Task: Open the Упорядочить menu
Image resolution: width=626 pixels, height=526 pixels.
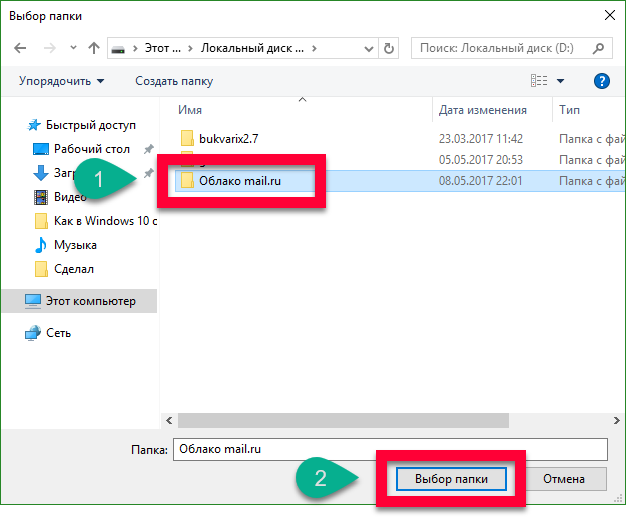Action: coord(61,81)
